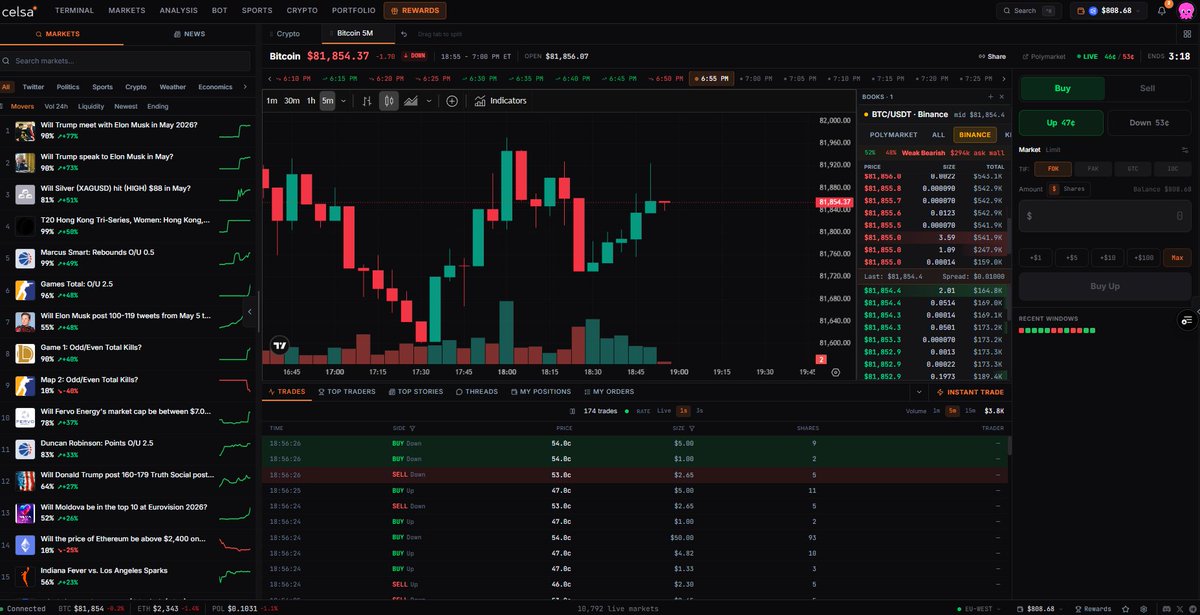Click the TradingView logo on chart

280,347
